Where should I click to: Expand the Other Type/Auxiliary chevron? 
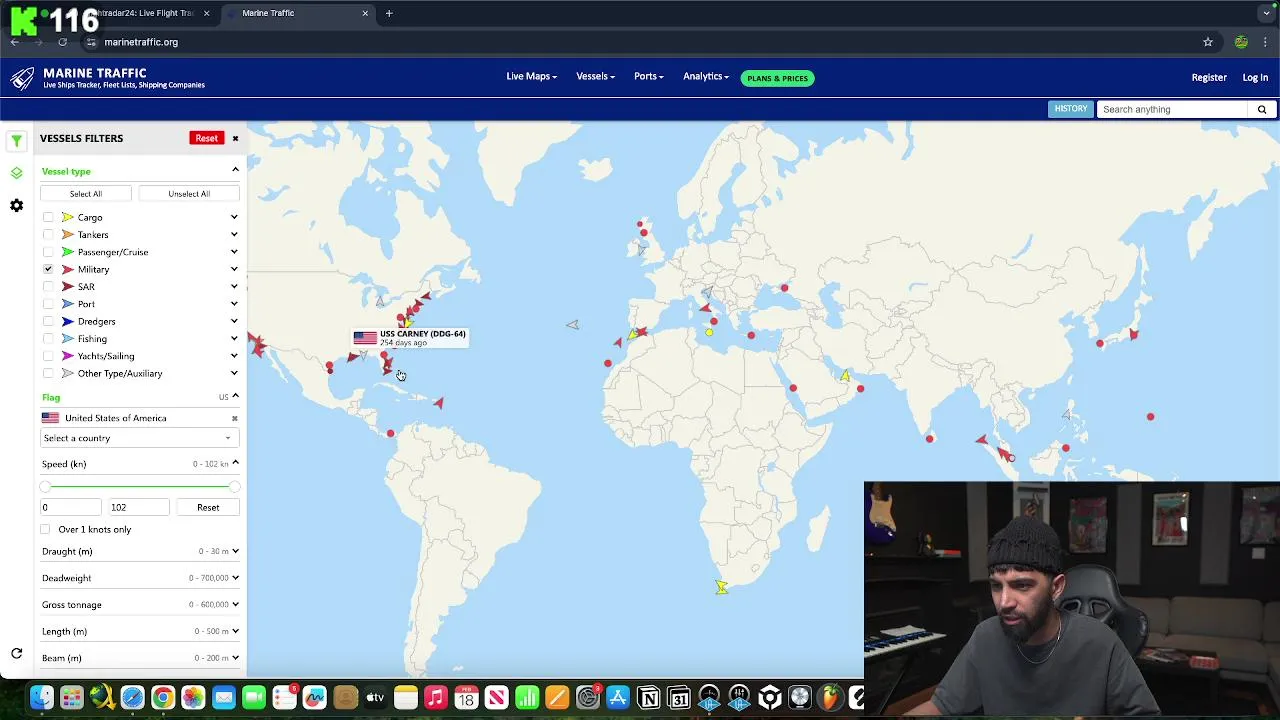tap(234, 373)
